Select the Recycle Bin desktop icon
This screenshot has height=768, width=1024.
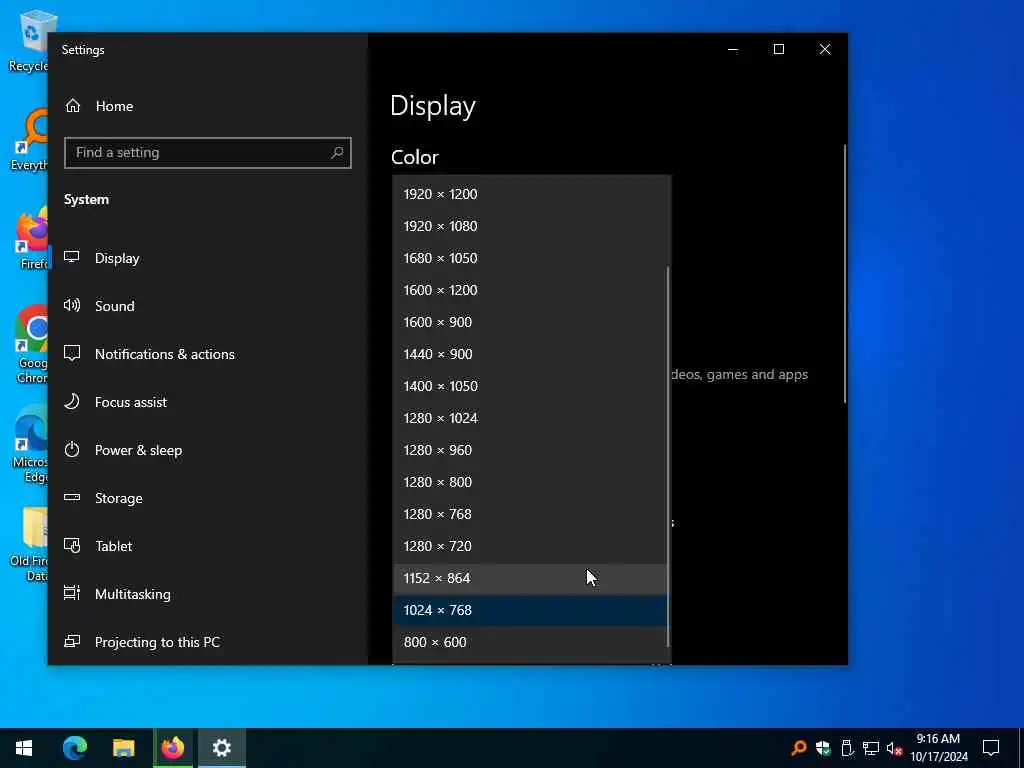click(x=28, y=42)
